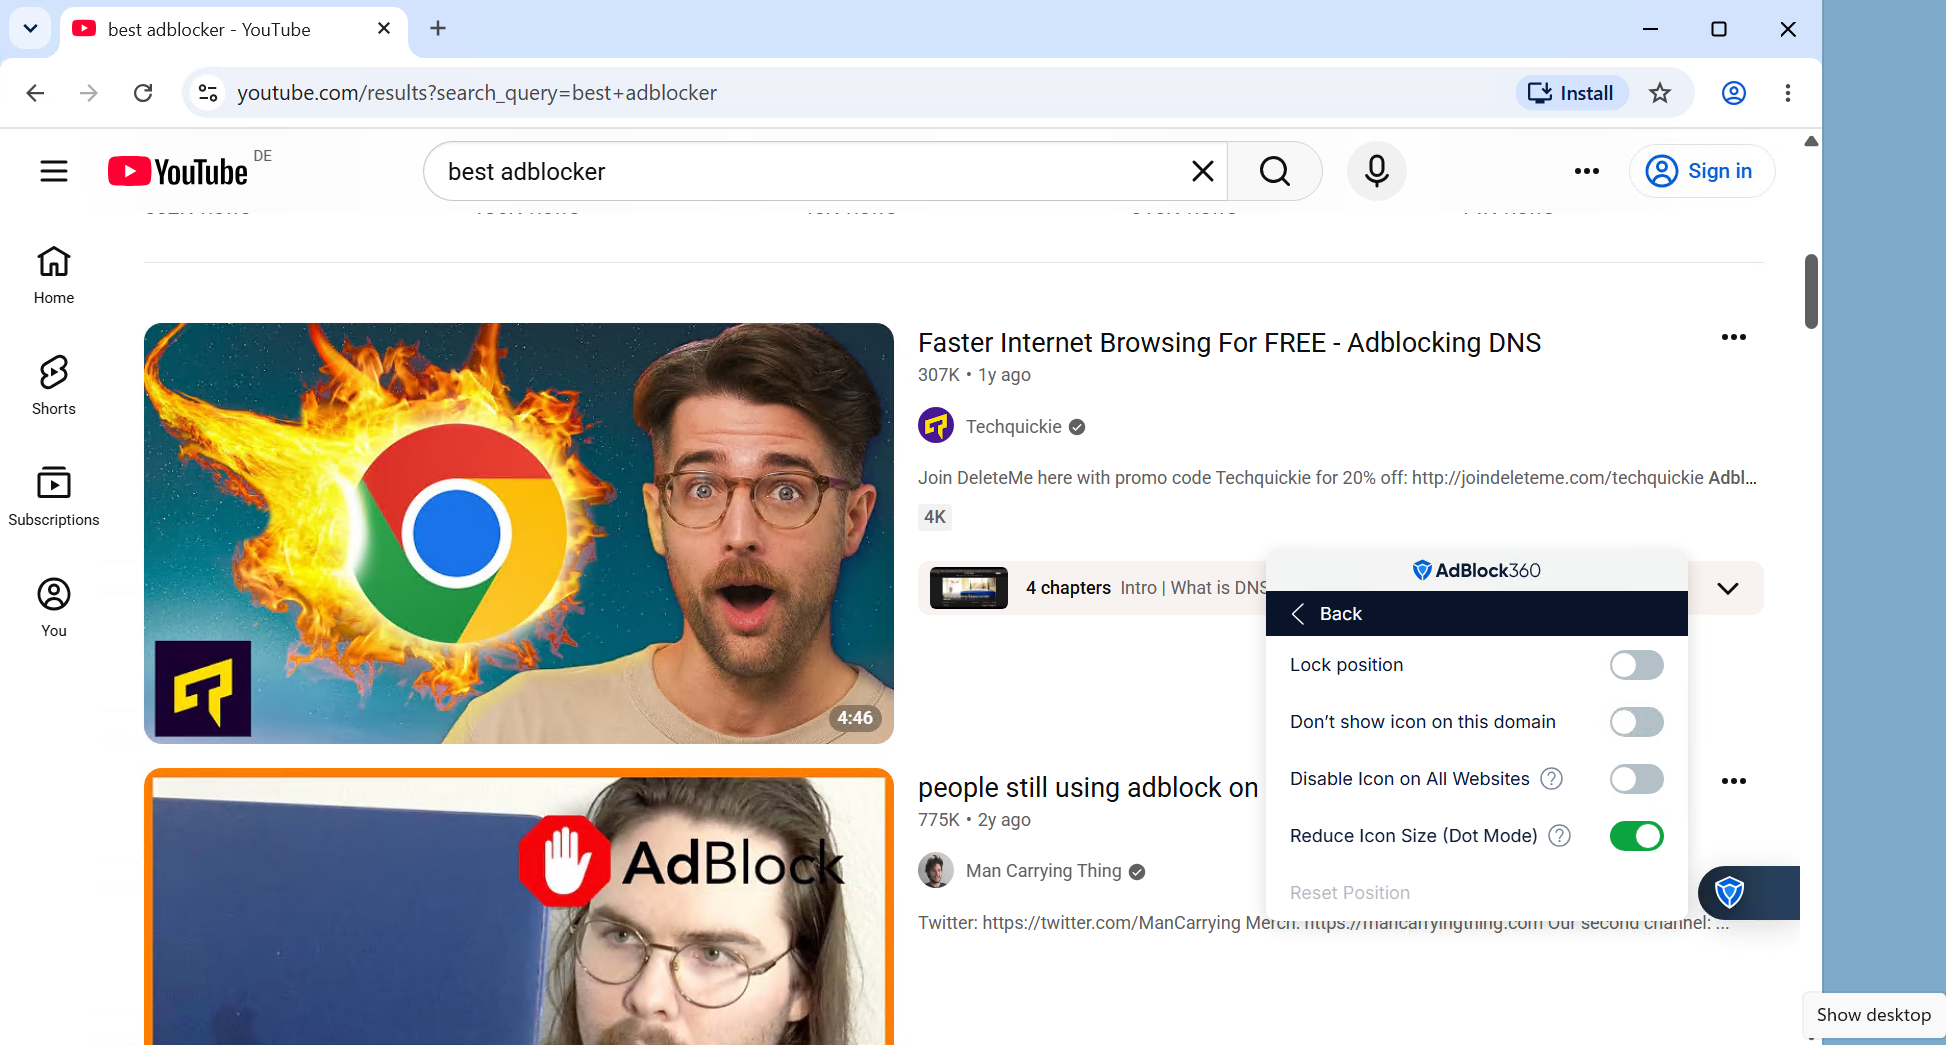Click the Show desktop button

1873,1015
